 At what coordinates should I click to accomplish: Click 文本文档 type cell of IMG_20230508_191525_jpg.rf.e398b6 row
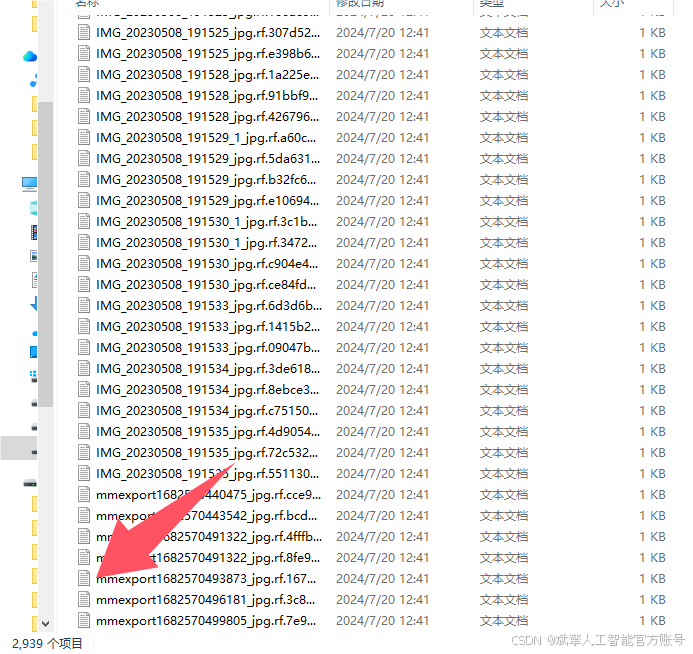coord(504,54)
